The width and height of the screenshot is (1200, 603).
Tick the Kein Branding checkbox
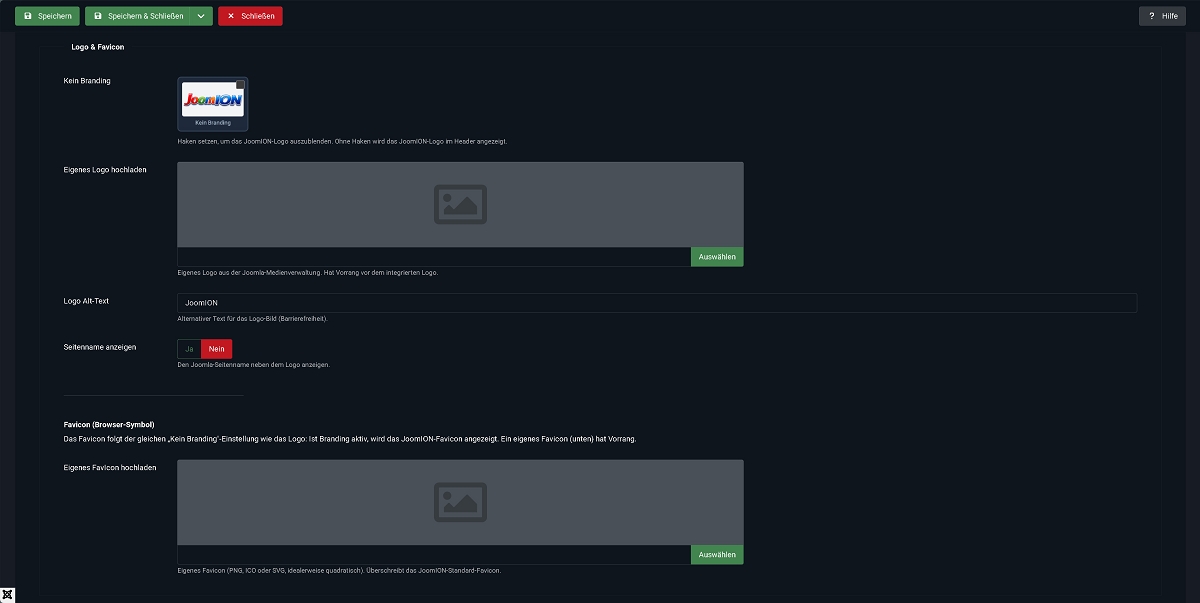point(240,85)
